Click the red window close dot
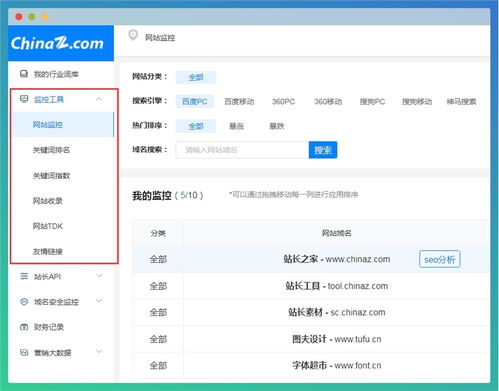This screenshot has width=499, height=391. coord(19,17)
